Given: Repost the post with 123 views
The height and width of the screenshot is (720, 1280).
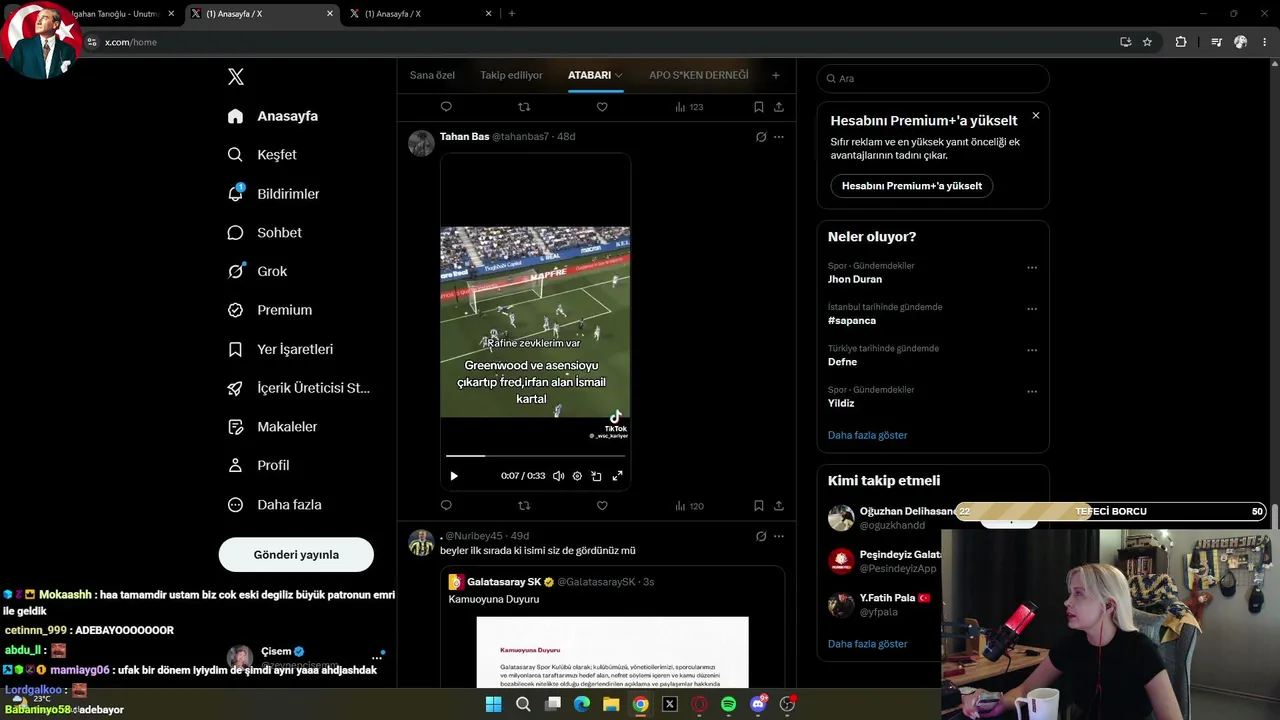Looking at the screenshot, I should click(x=524, y=107).
